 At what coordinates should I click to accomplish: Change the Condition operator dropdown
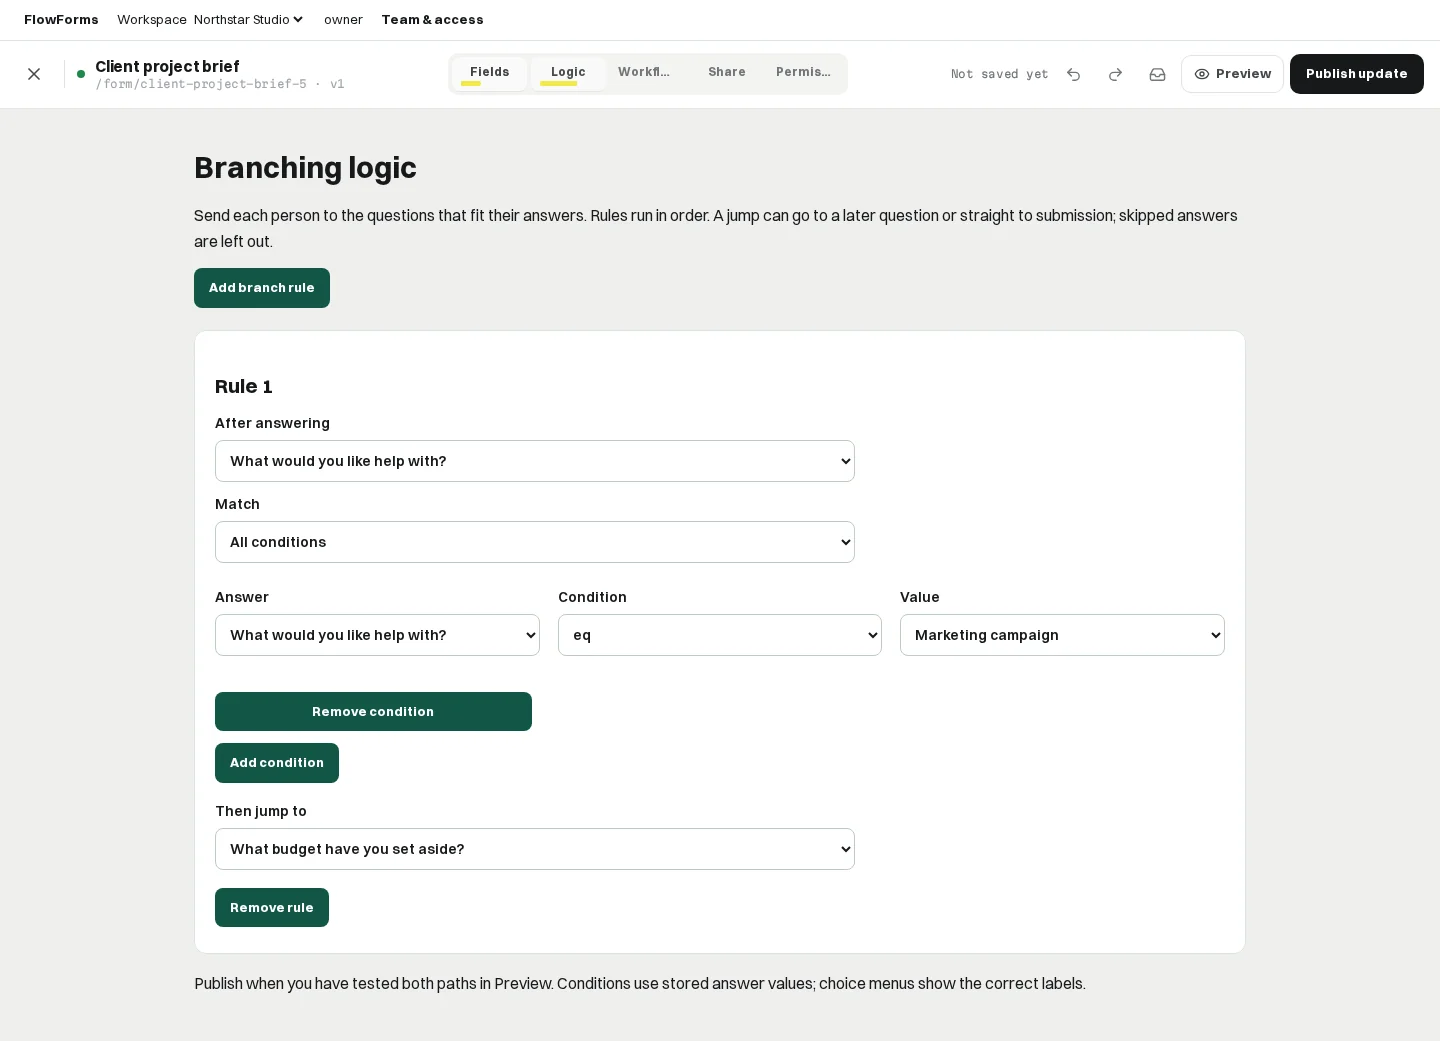click(x=720, y=635)
